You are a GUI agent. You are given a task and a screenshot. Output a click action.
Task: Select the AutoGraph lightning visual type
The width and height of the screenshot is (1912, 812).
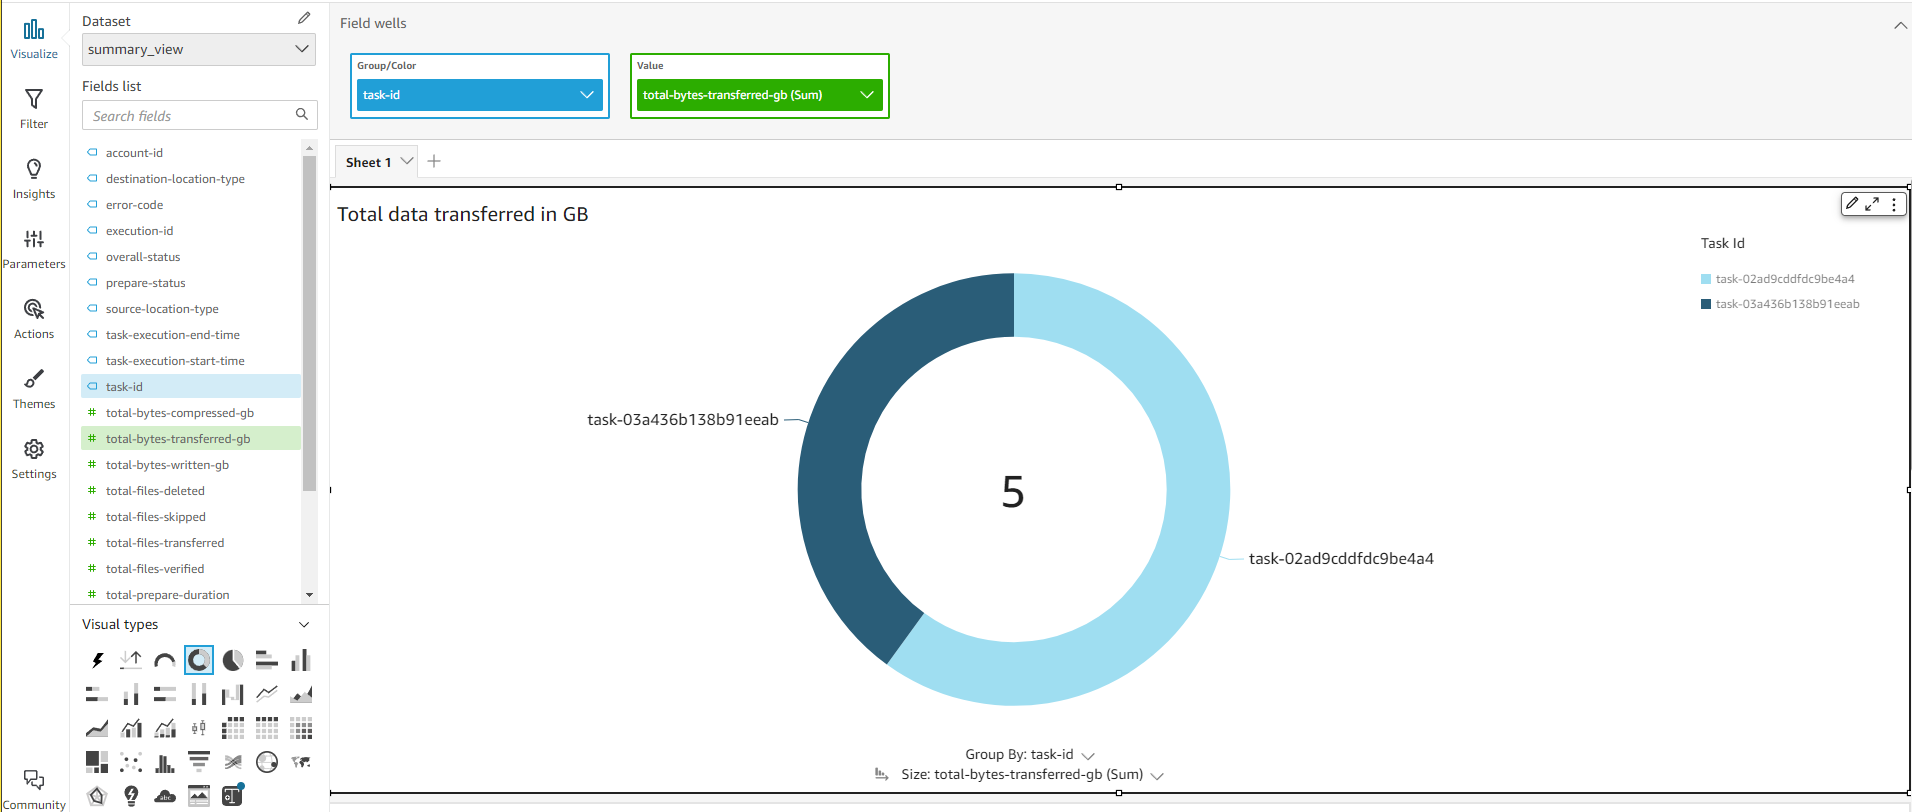click(x=97, y=660)
